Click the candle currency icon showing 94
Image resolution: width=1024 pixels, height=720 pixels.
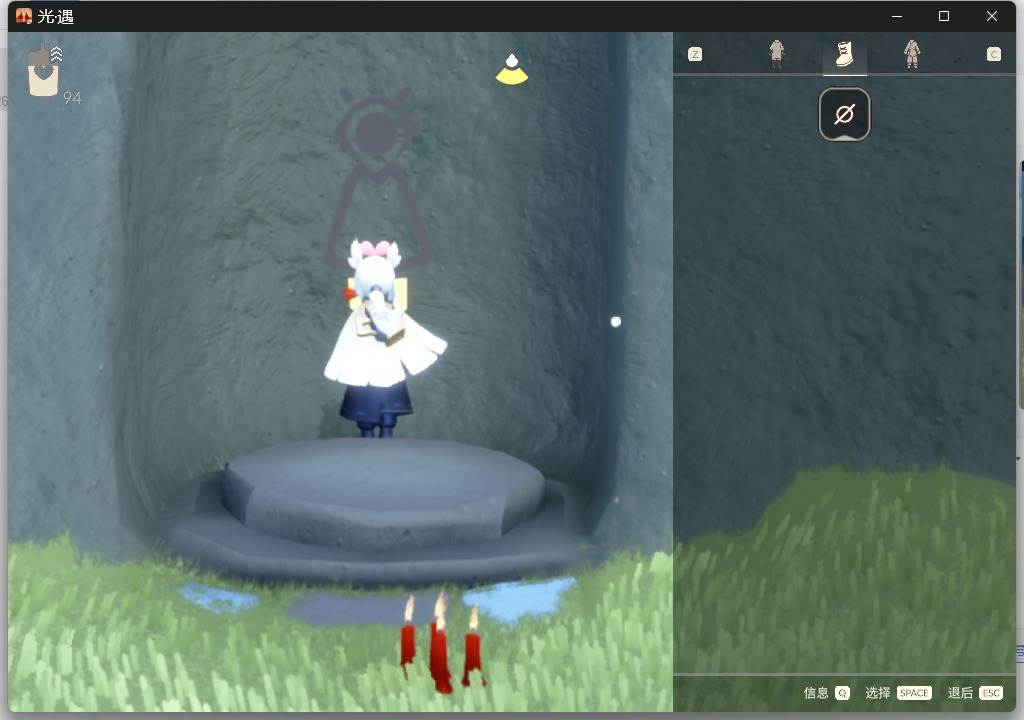click(x=44, y=71)
